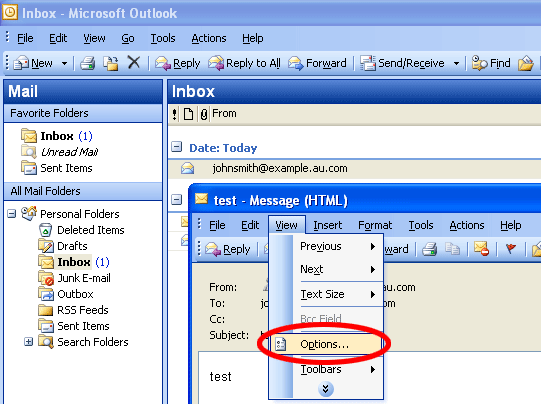Open Insert menu in the message window

327,225
